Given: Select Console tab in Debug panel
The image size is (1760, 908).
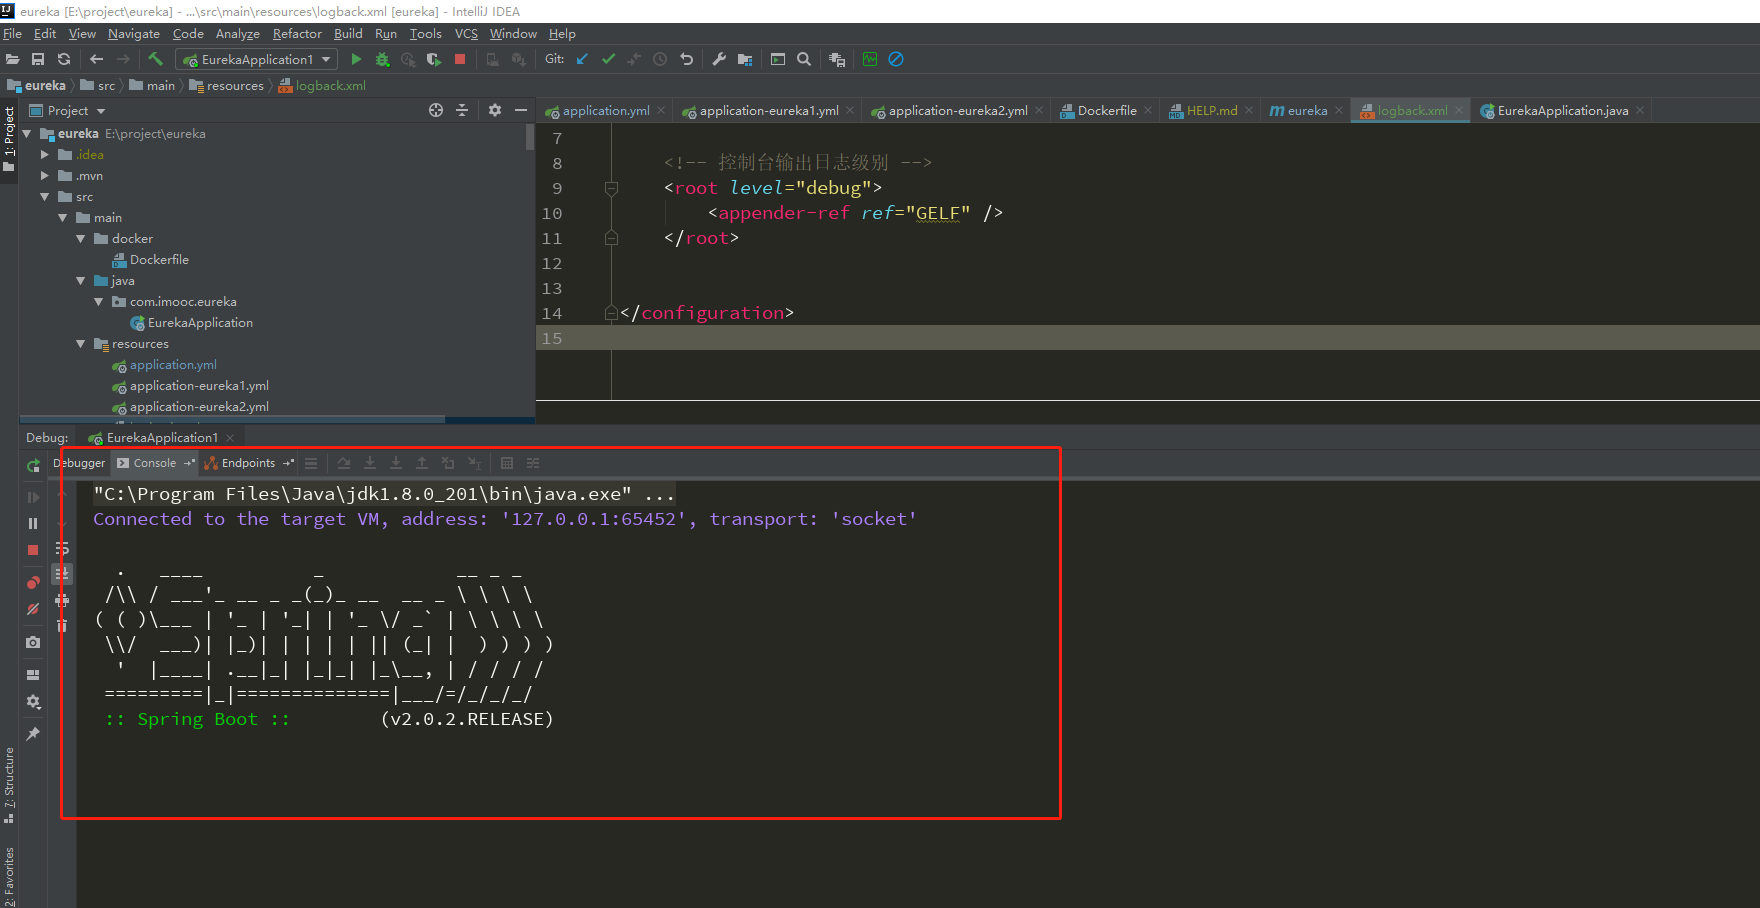Looking at the screenshot, I should click(x=154, y=463).
